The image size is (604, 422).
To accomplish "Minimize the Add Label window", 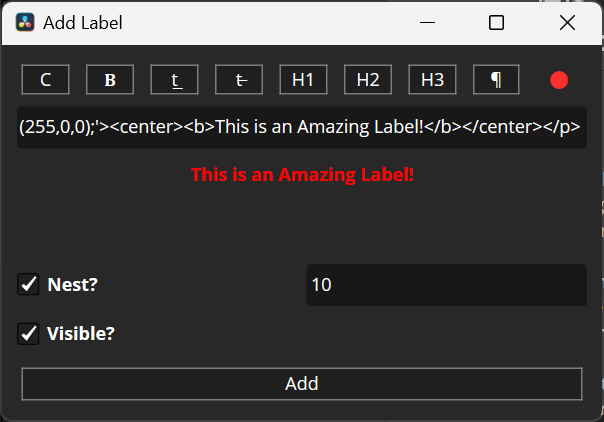I will [x=427, y=22].
